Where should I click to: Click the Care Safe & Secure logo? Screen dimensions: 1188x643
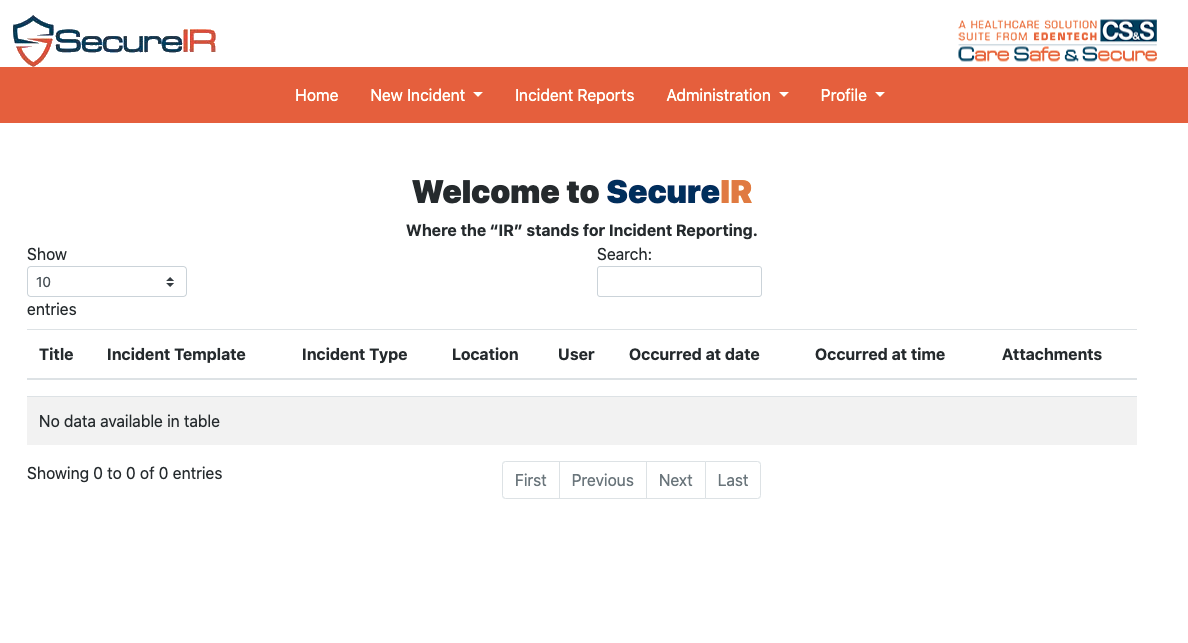[x=1057, y=41]
